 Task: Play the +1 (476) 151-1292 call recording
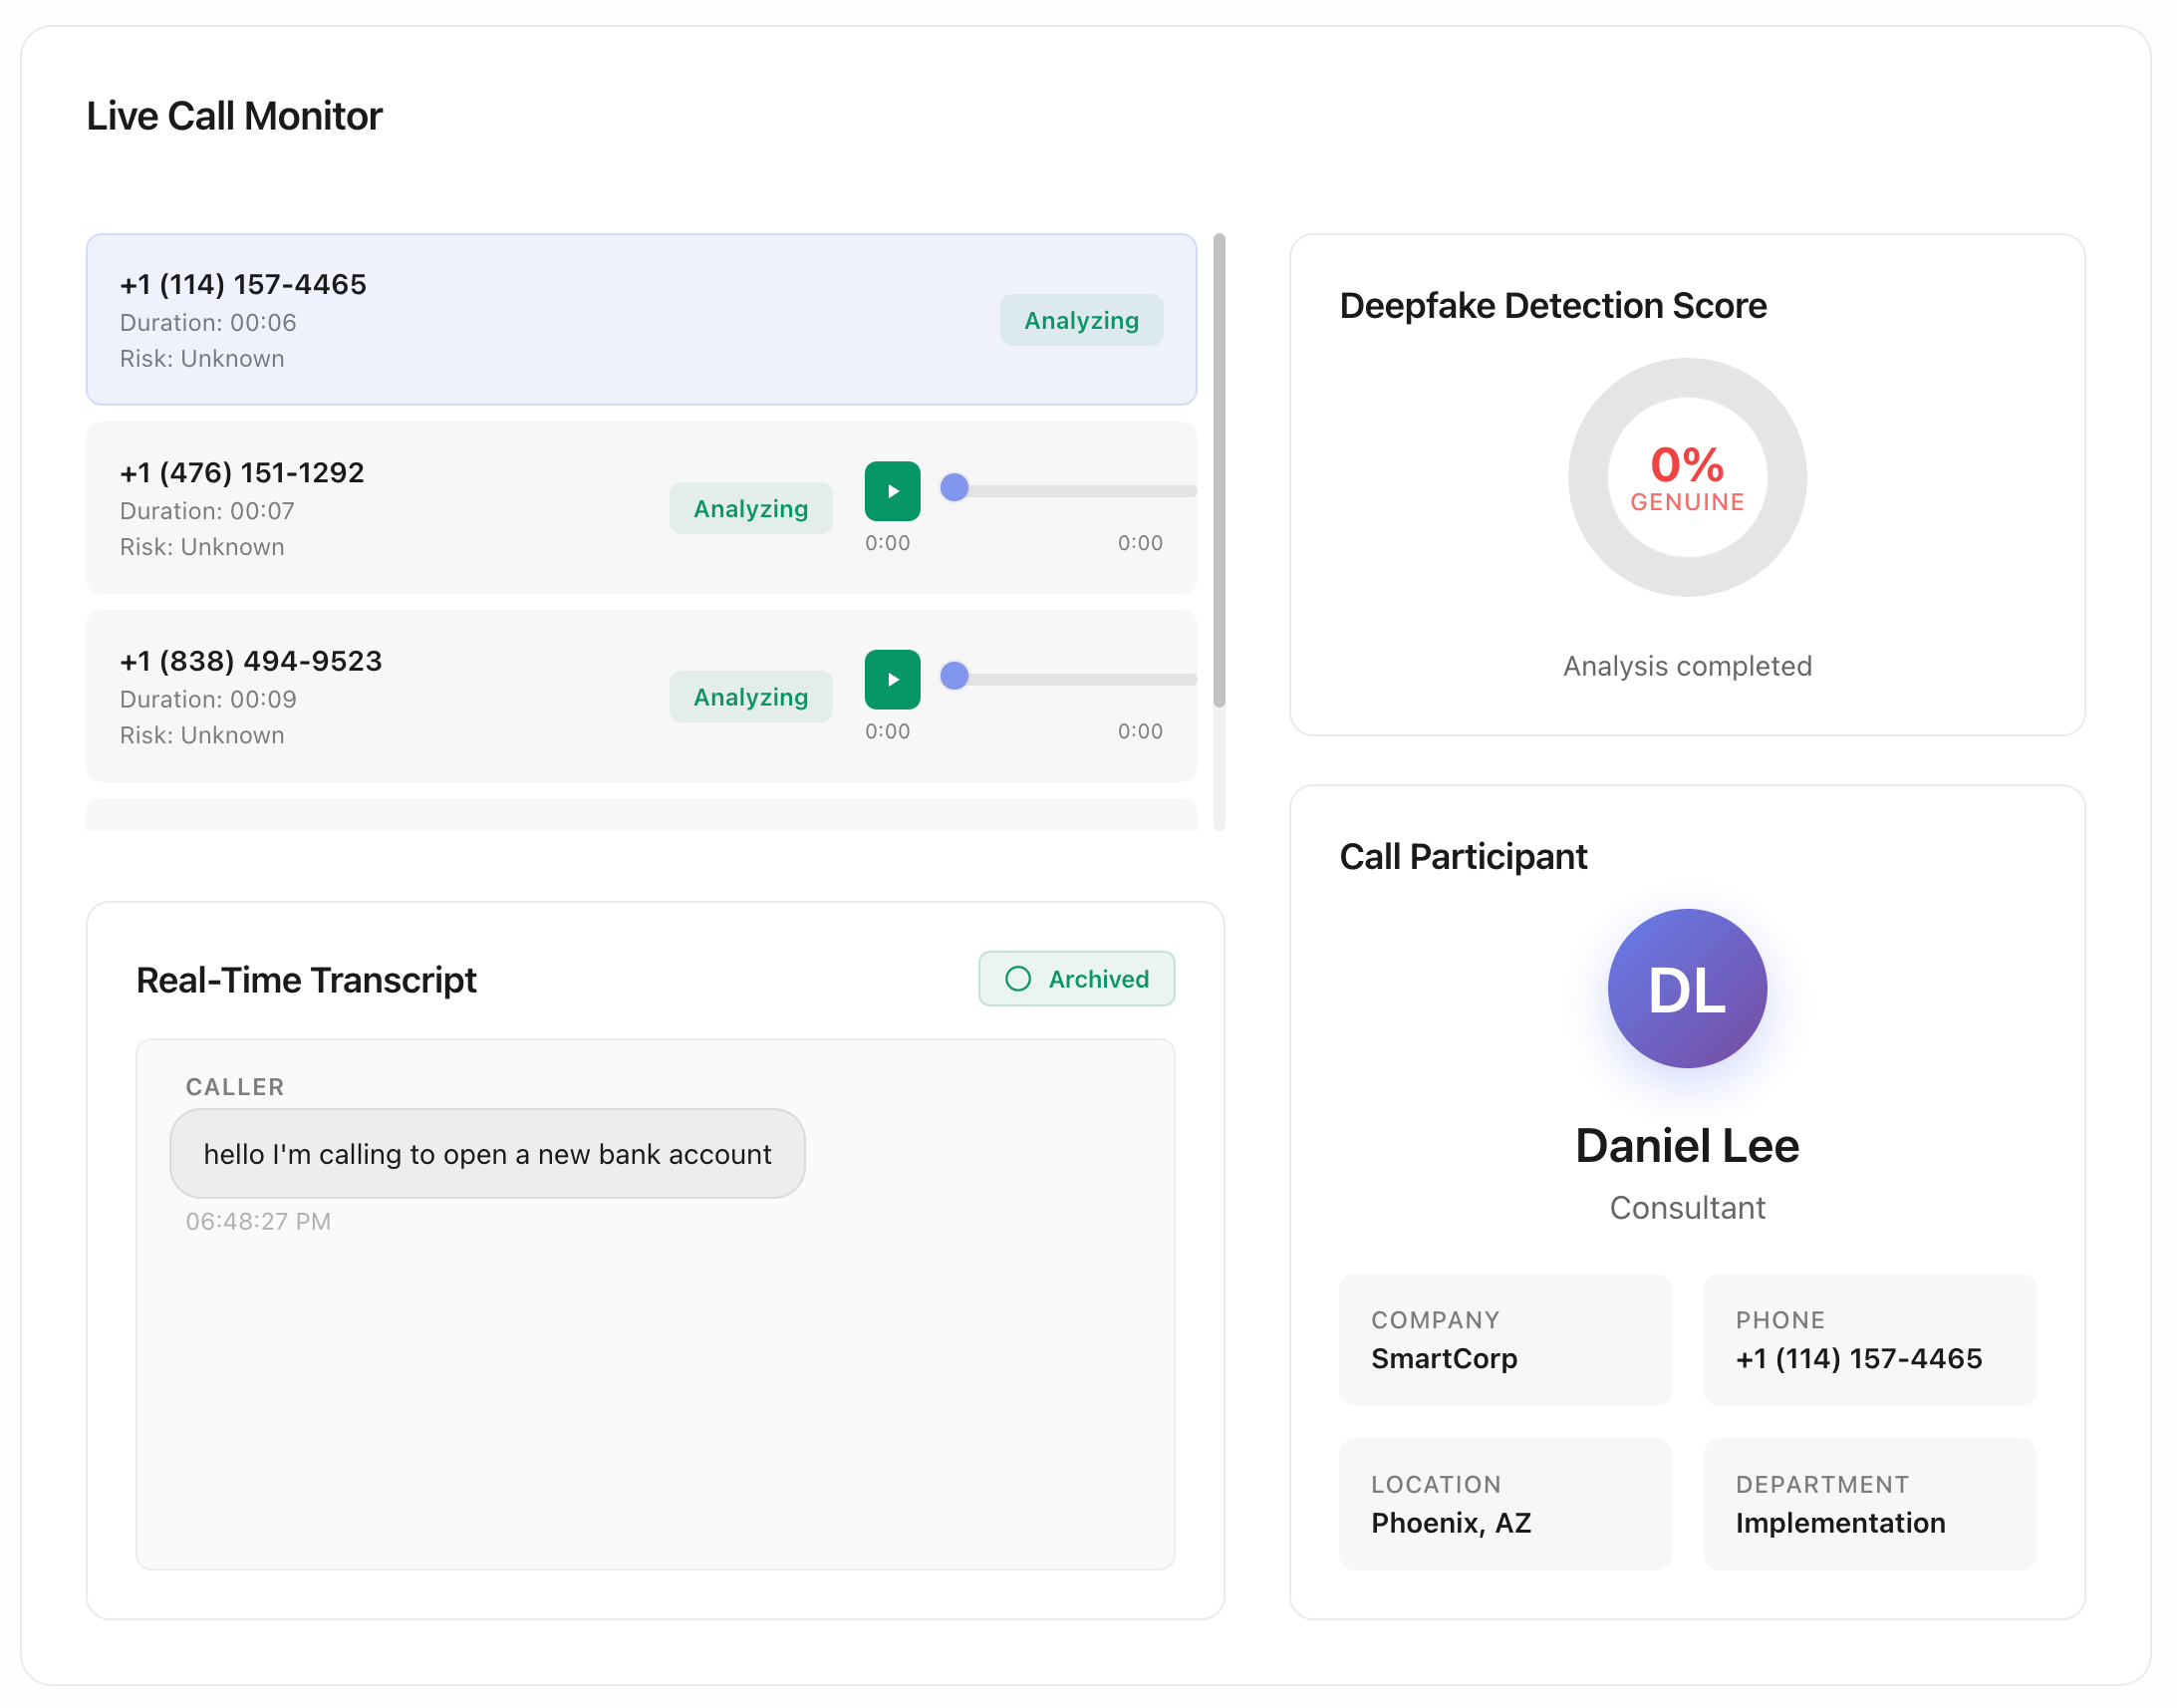tap(893, 491)
